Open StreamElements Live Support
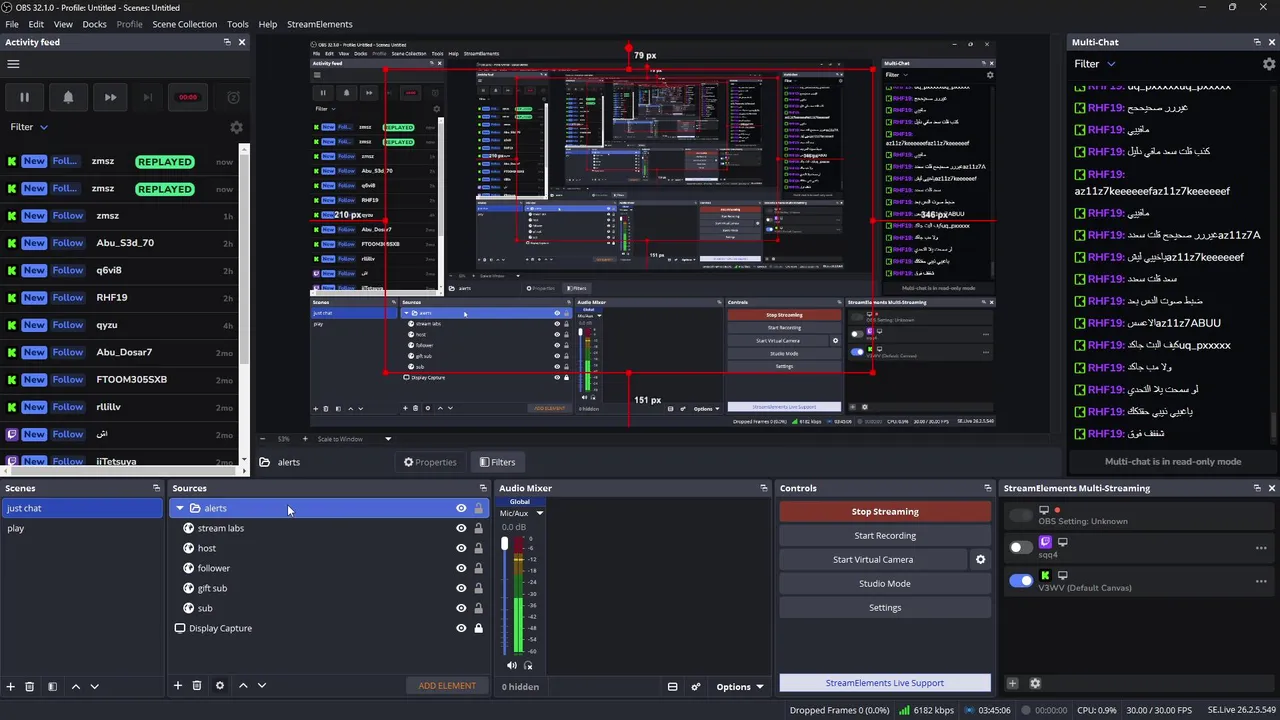The image size is (1280, 720). coord(885,683)
